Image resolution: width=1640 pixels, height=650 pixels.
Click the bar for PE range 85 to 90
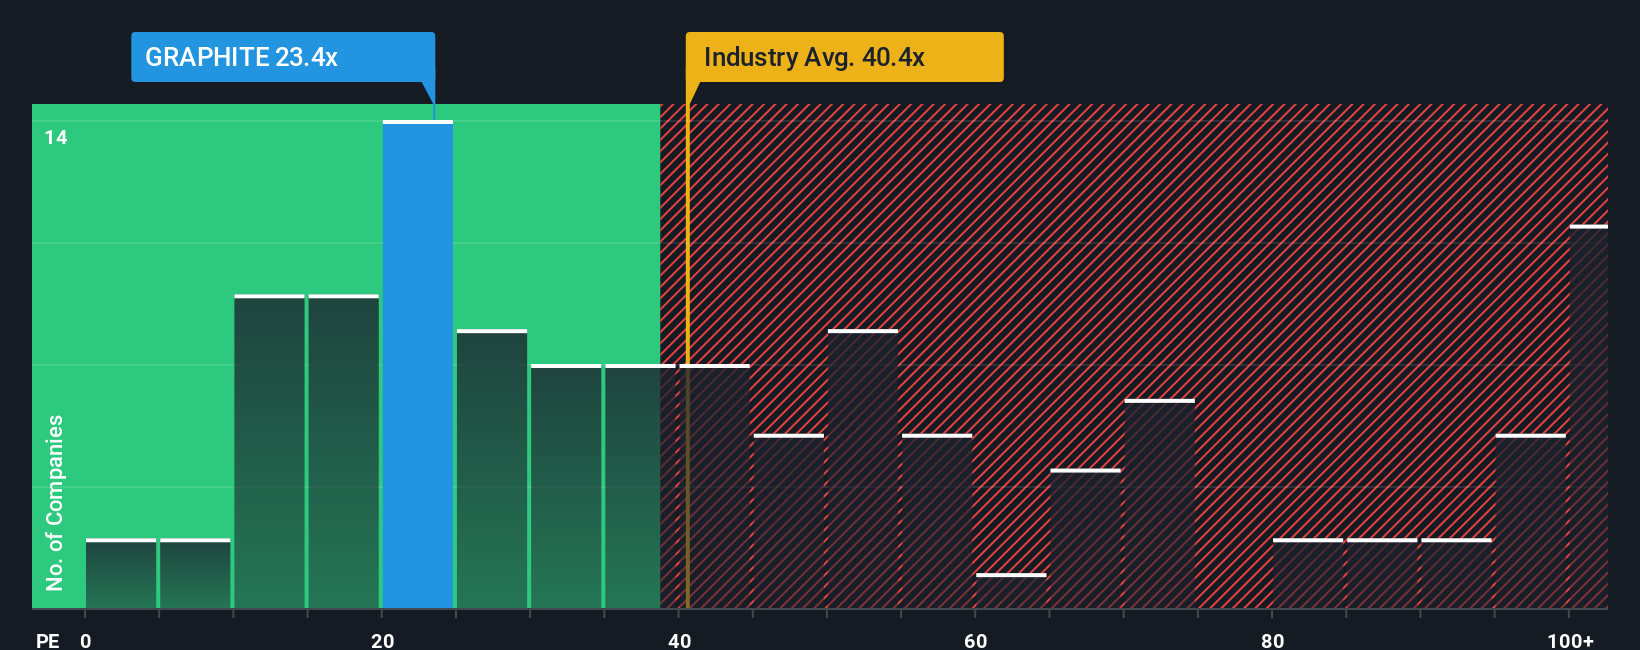point(1382,573)
